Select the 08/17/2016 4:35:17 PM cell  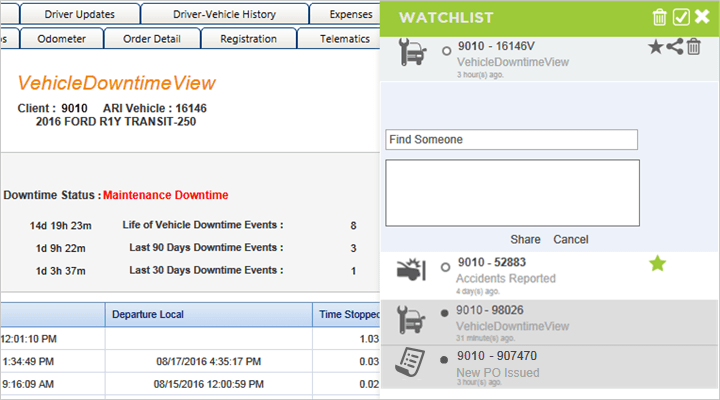(209, 361)
